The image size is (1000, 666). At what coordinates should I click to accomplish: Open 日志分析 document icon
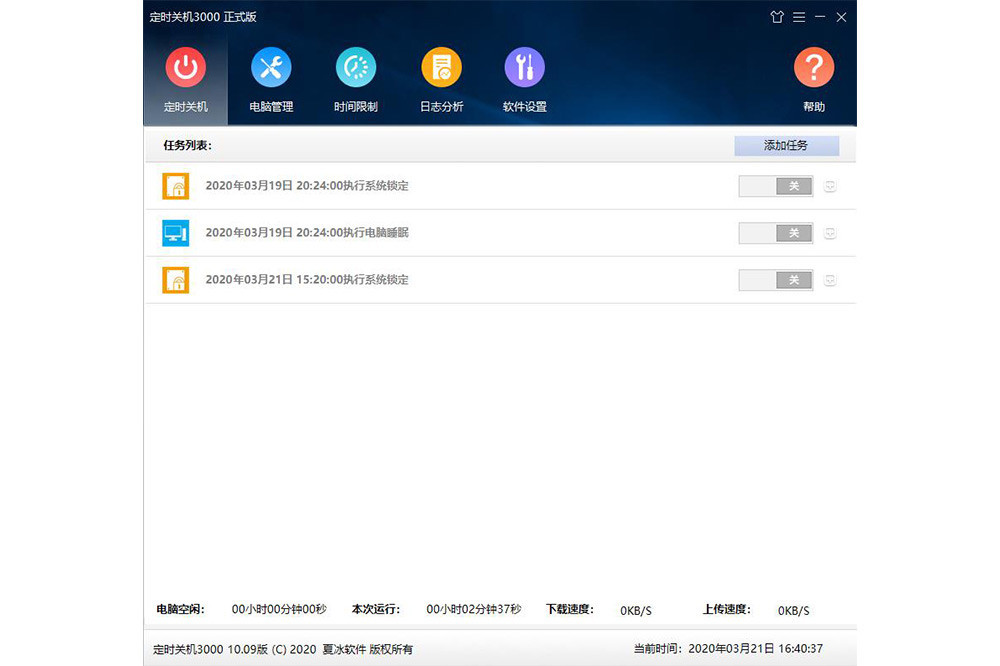click(x=441, y=69)
